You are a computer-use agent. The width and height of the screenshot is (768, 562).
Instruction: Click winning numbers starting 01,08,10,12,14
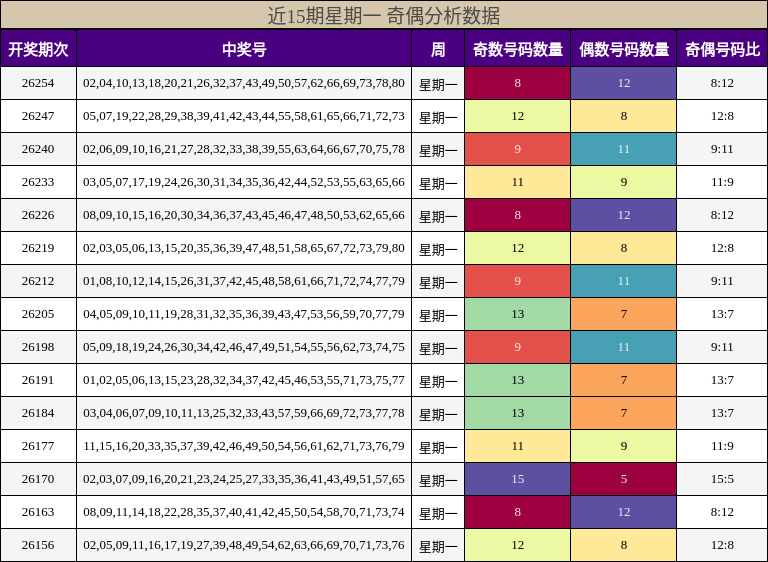(244, 281)
